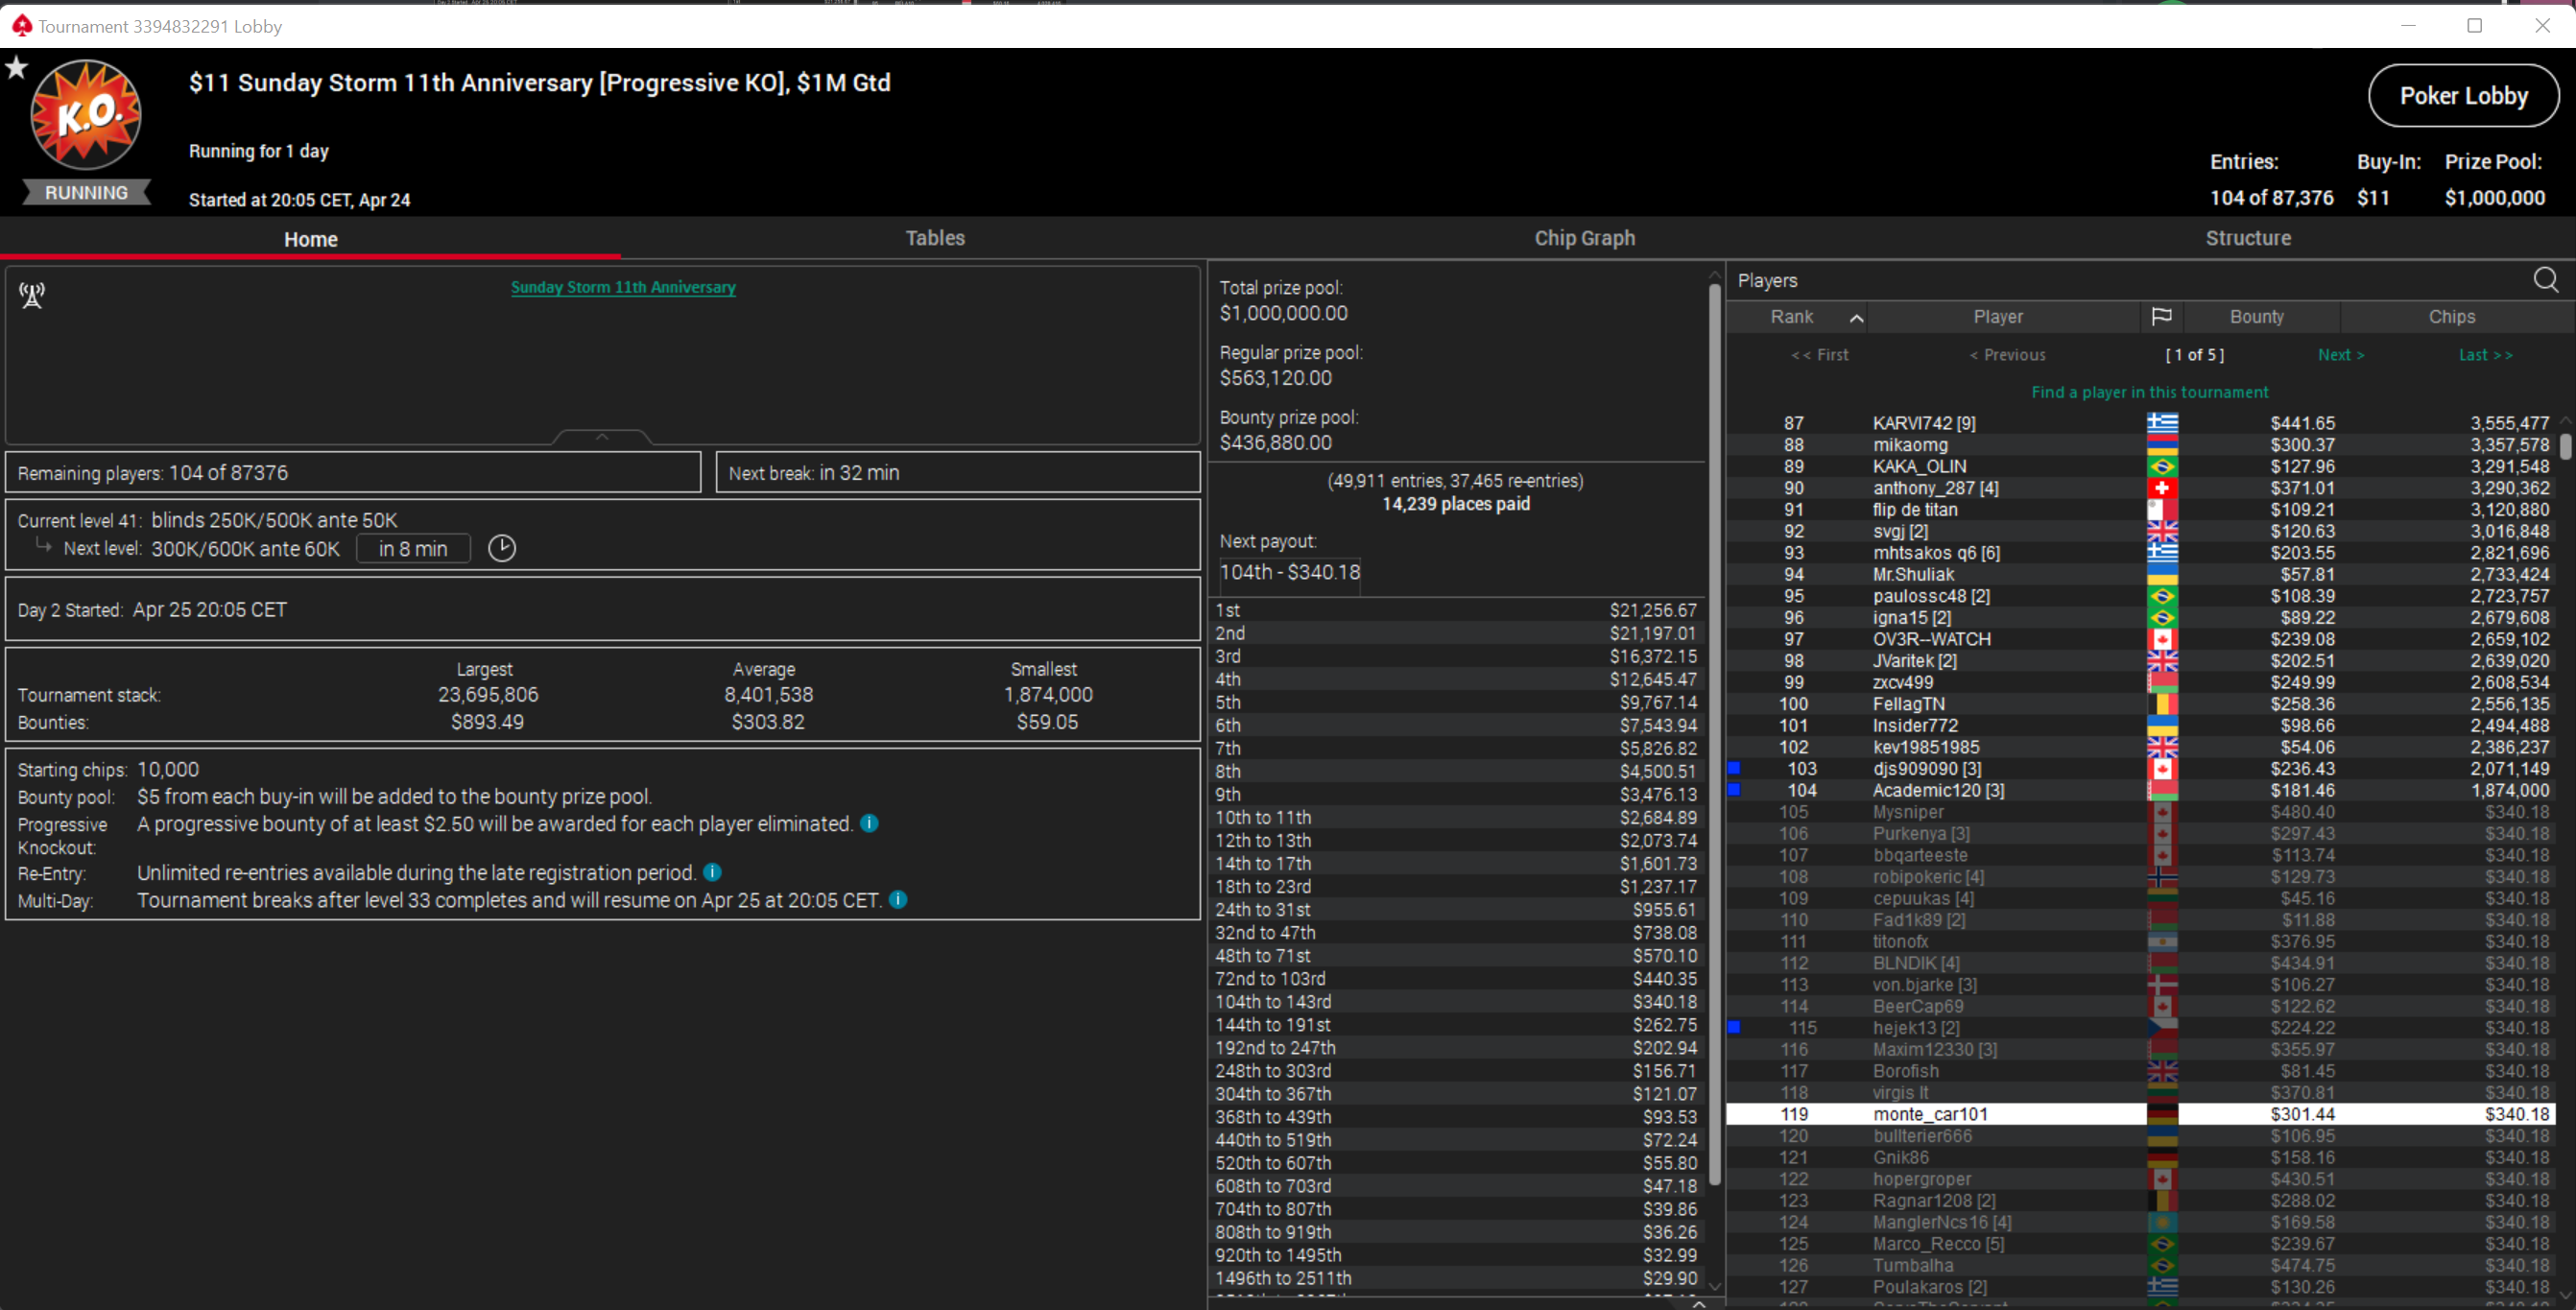Click the broadcast antenna icon in the banner
Viewport: 2576px width, 1310px height.
[32, 295]
